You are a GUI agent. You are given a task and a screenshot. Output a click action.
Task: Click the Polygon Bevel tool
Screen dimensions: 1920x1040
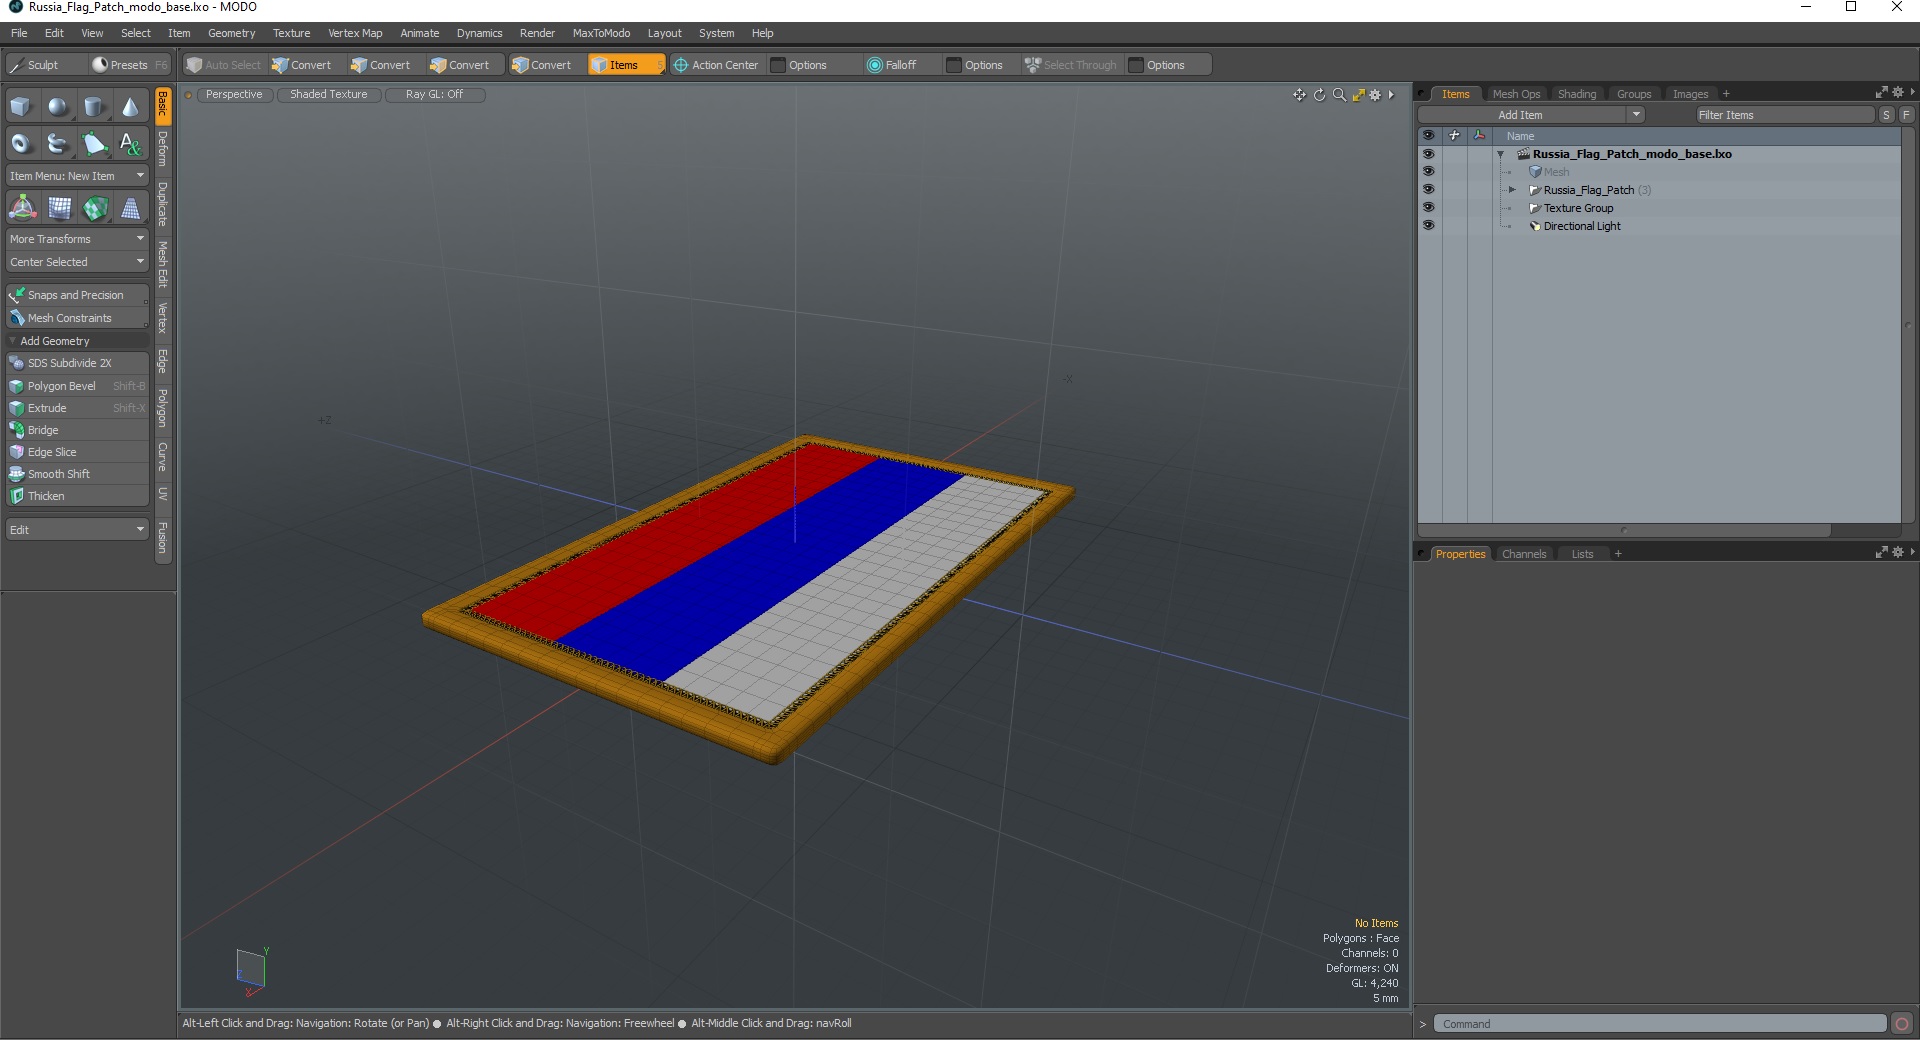pos(77,386)
